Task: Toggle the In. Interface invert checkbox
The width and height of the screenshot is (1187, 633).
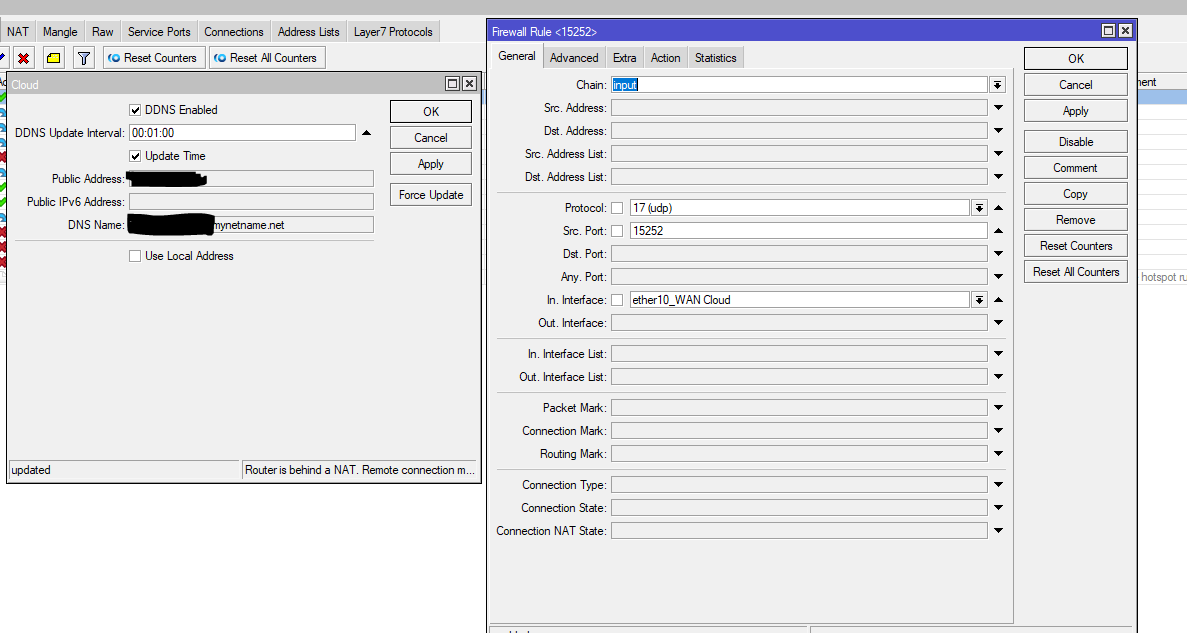Action: (617, 300)
